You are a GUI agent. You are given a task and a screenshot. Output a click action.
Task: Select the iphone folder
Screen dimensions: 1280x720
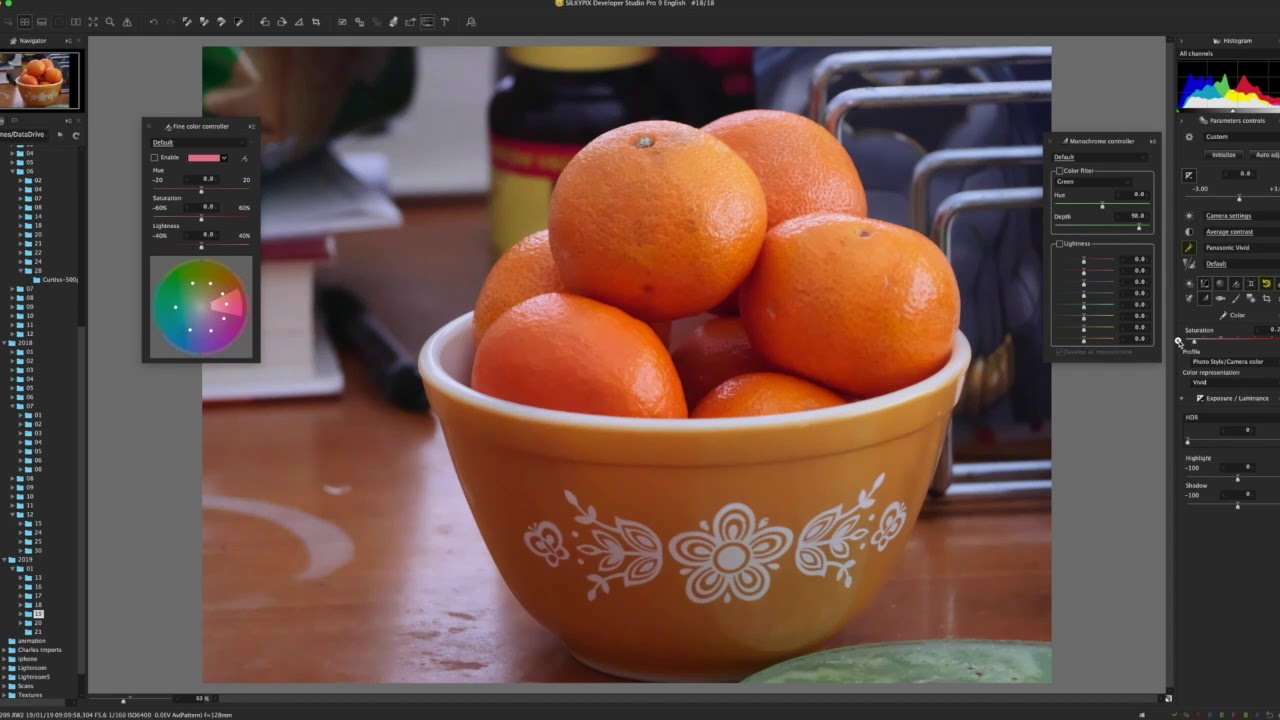[x=27, y=659]
